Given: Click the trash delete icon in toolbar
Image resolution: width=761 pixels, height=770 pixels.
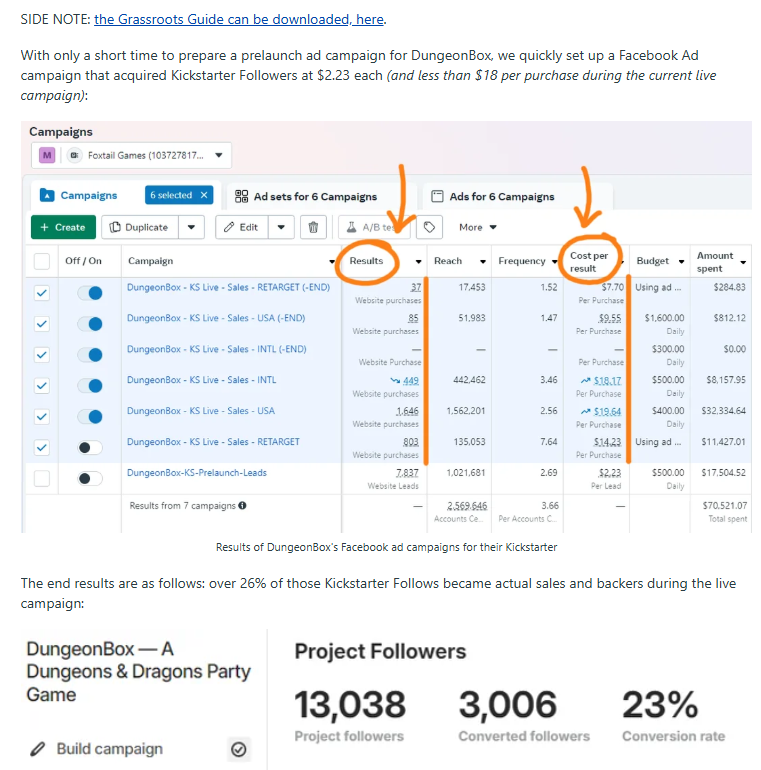Looking at the screenshot, I should [313, 227].
